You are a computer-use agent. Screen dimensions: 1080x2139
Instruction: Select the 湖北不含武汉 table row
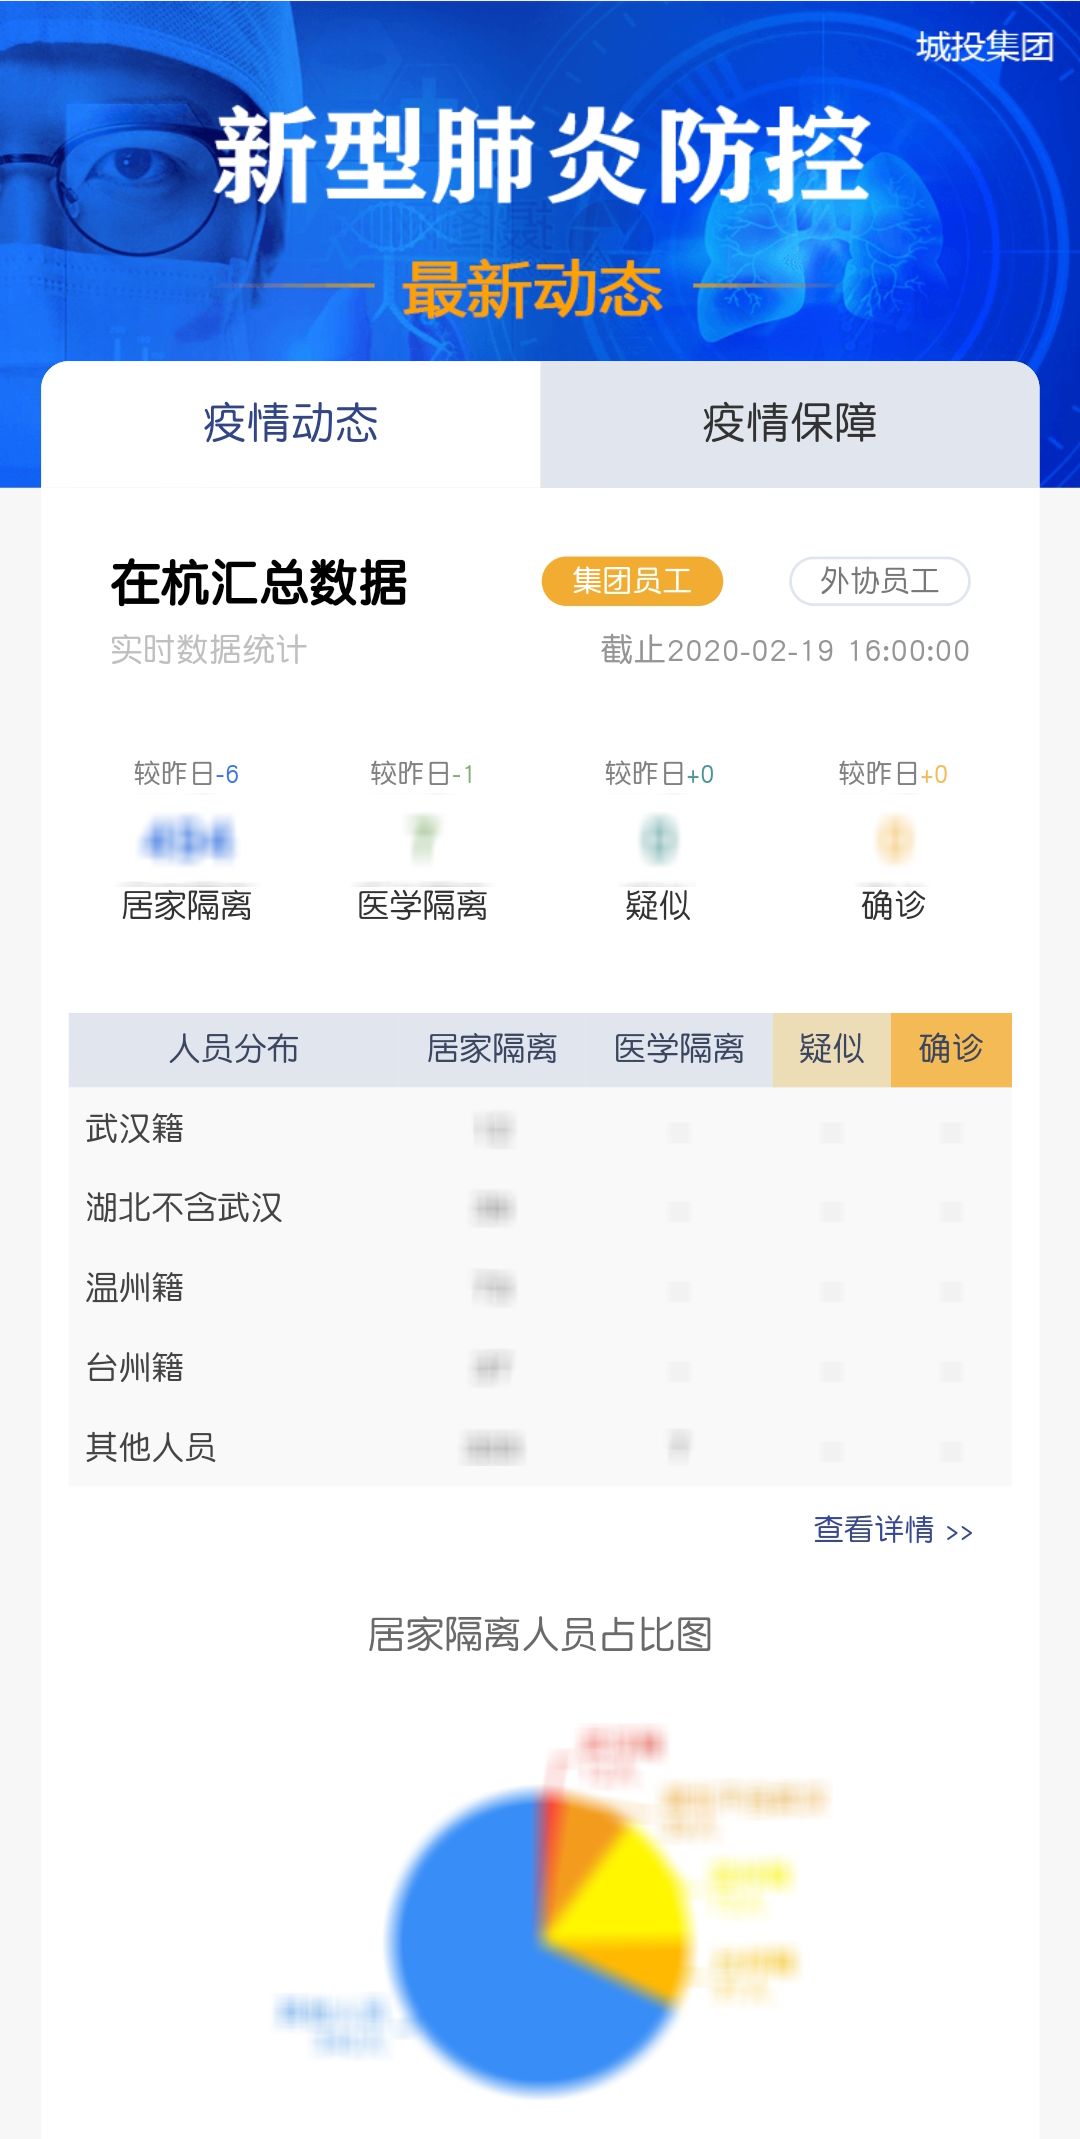(540, 1208)
